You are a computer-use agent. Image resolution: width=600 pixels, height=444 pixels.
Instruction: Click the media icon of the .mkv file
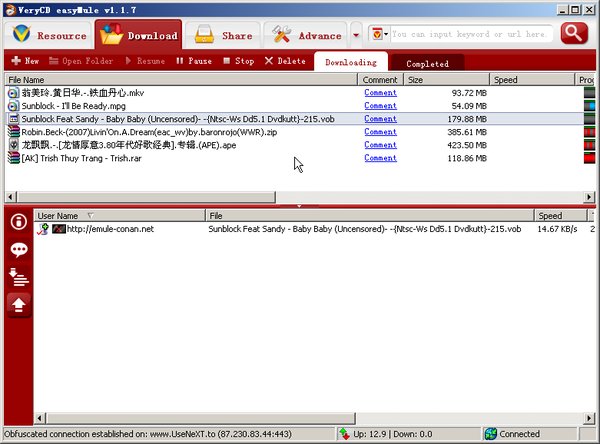pyautogui.click(x=13, y=93)
